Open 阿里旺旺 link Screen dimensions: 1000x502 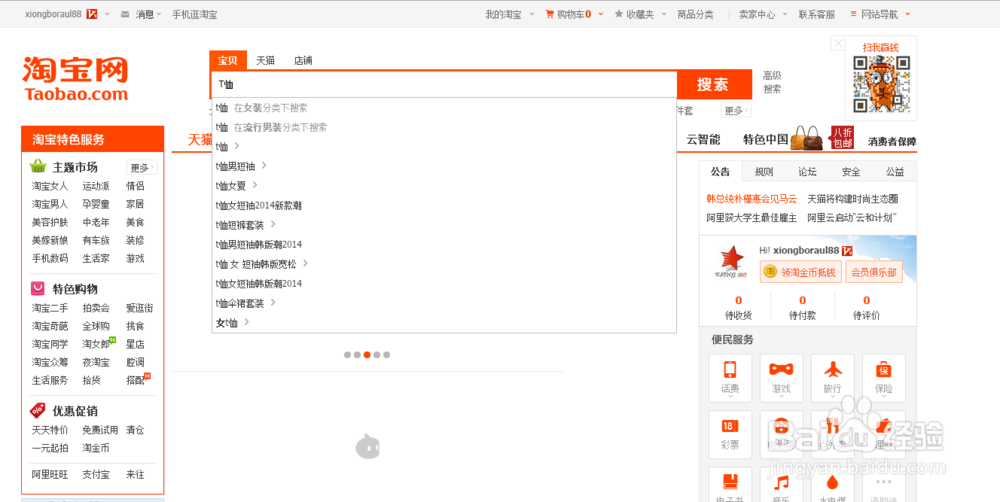tap(50, 474)
